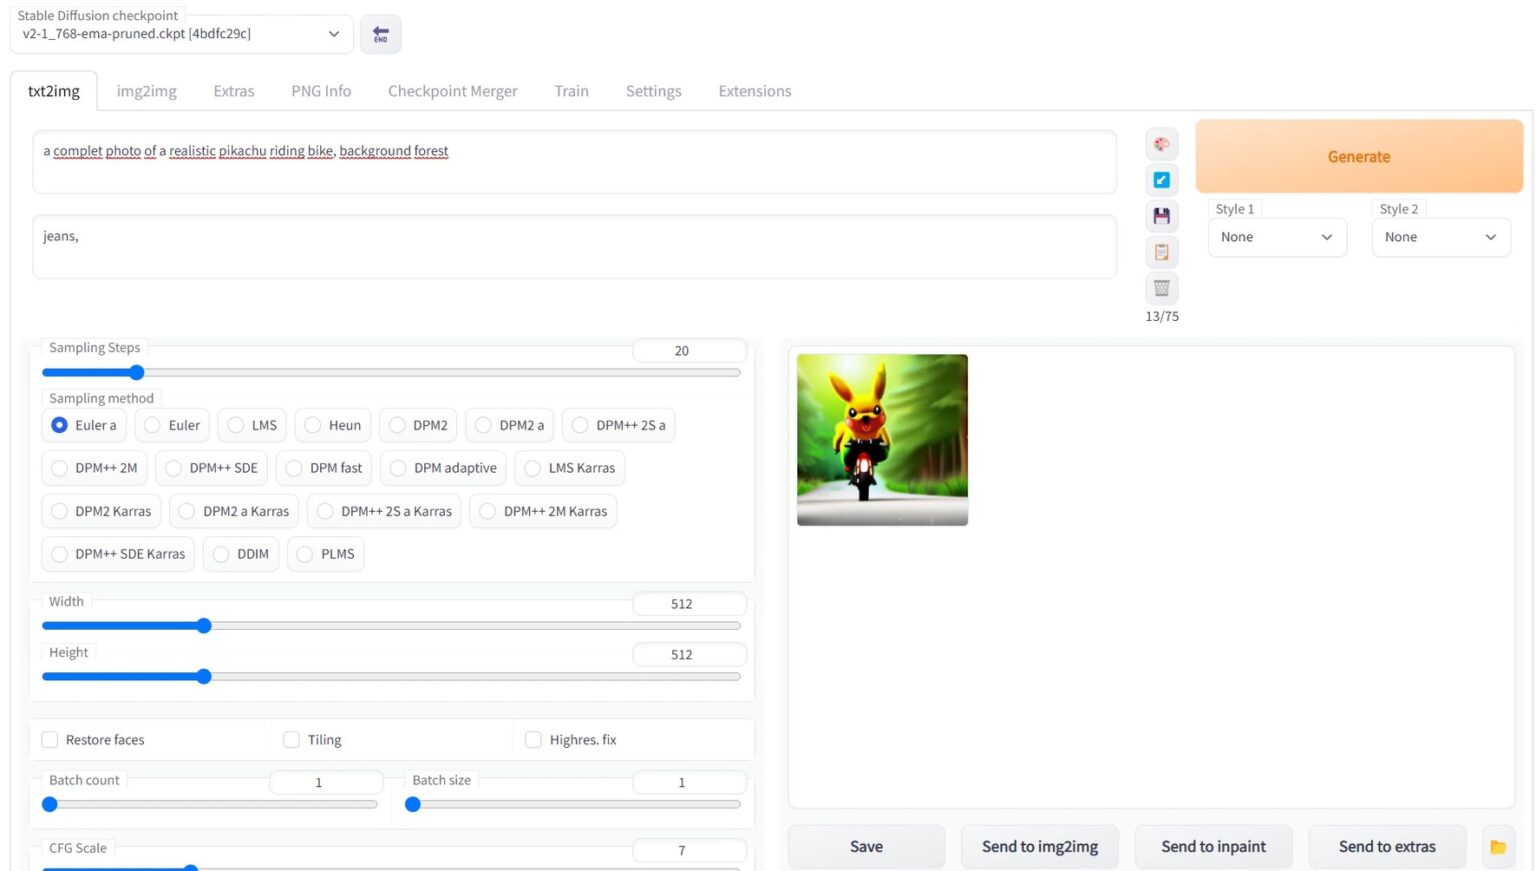Image resolution: width=1536 pixels, height=871 pixels.
Task: Switch to the txt2img tab
Action: click(54, 91)
